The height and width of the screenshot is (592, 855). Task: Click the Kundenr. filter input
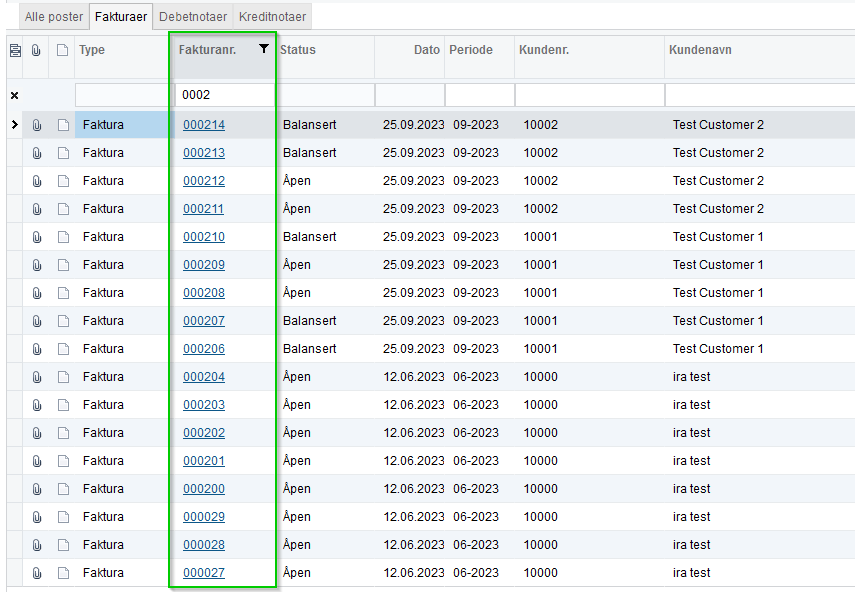coord(589,95)
